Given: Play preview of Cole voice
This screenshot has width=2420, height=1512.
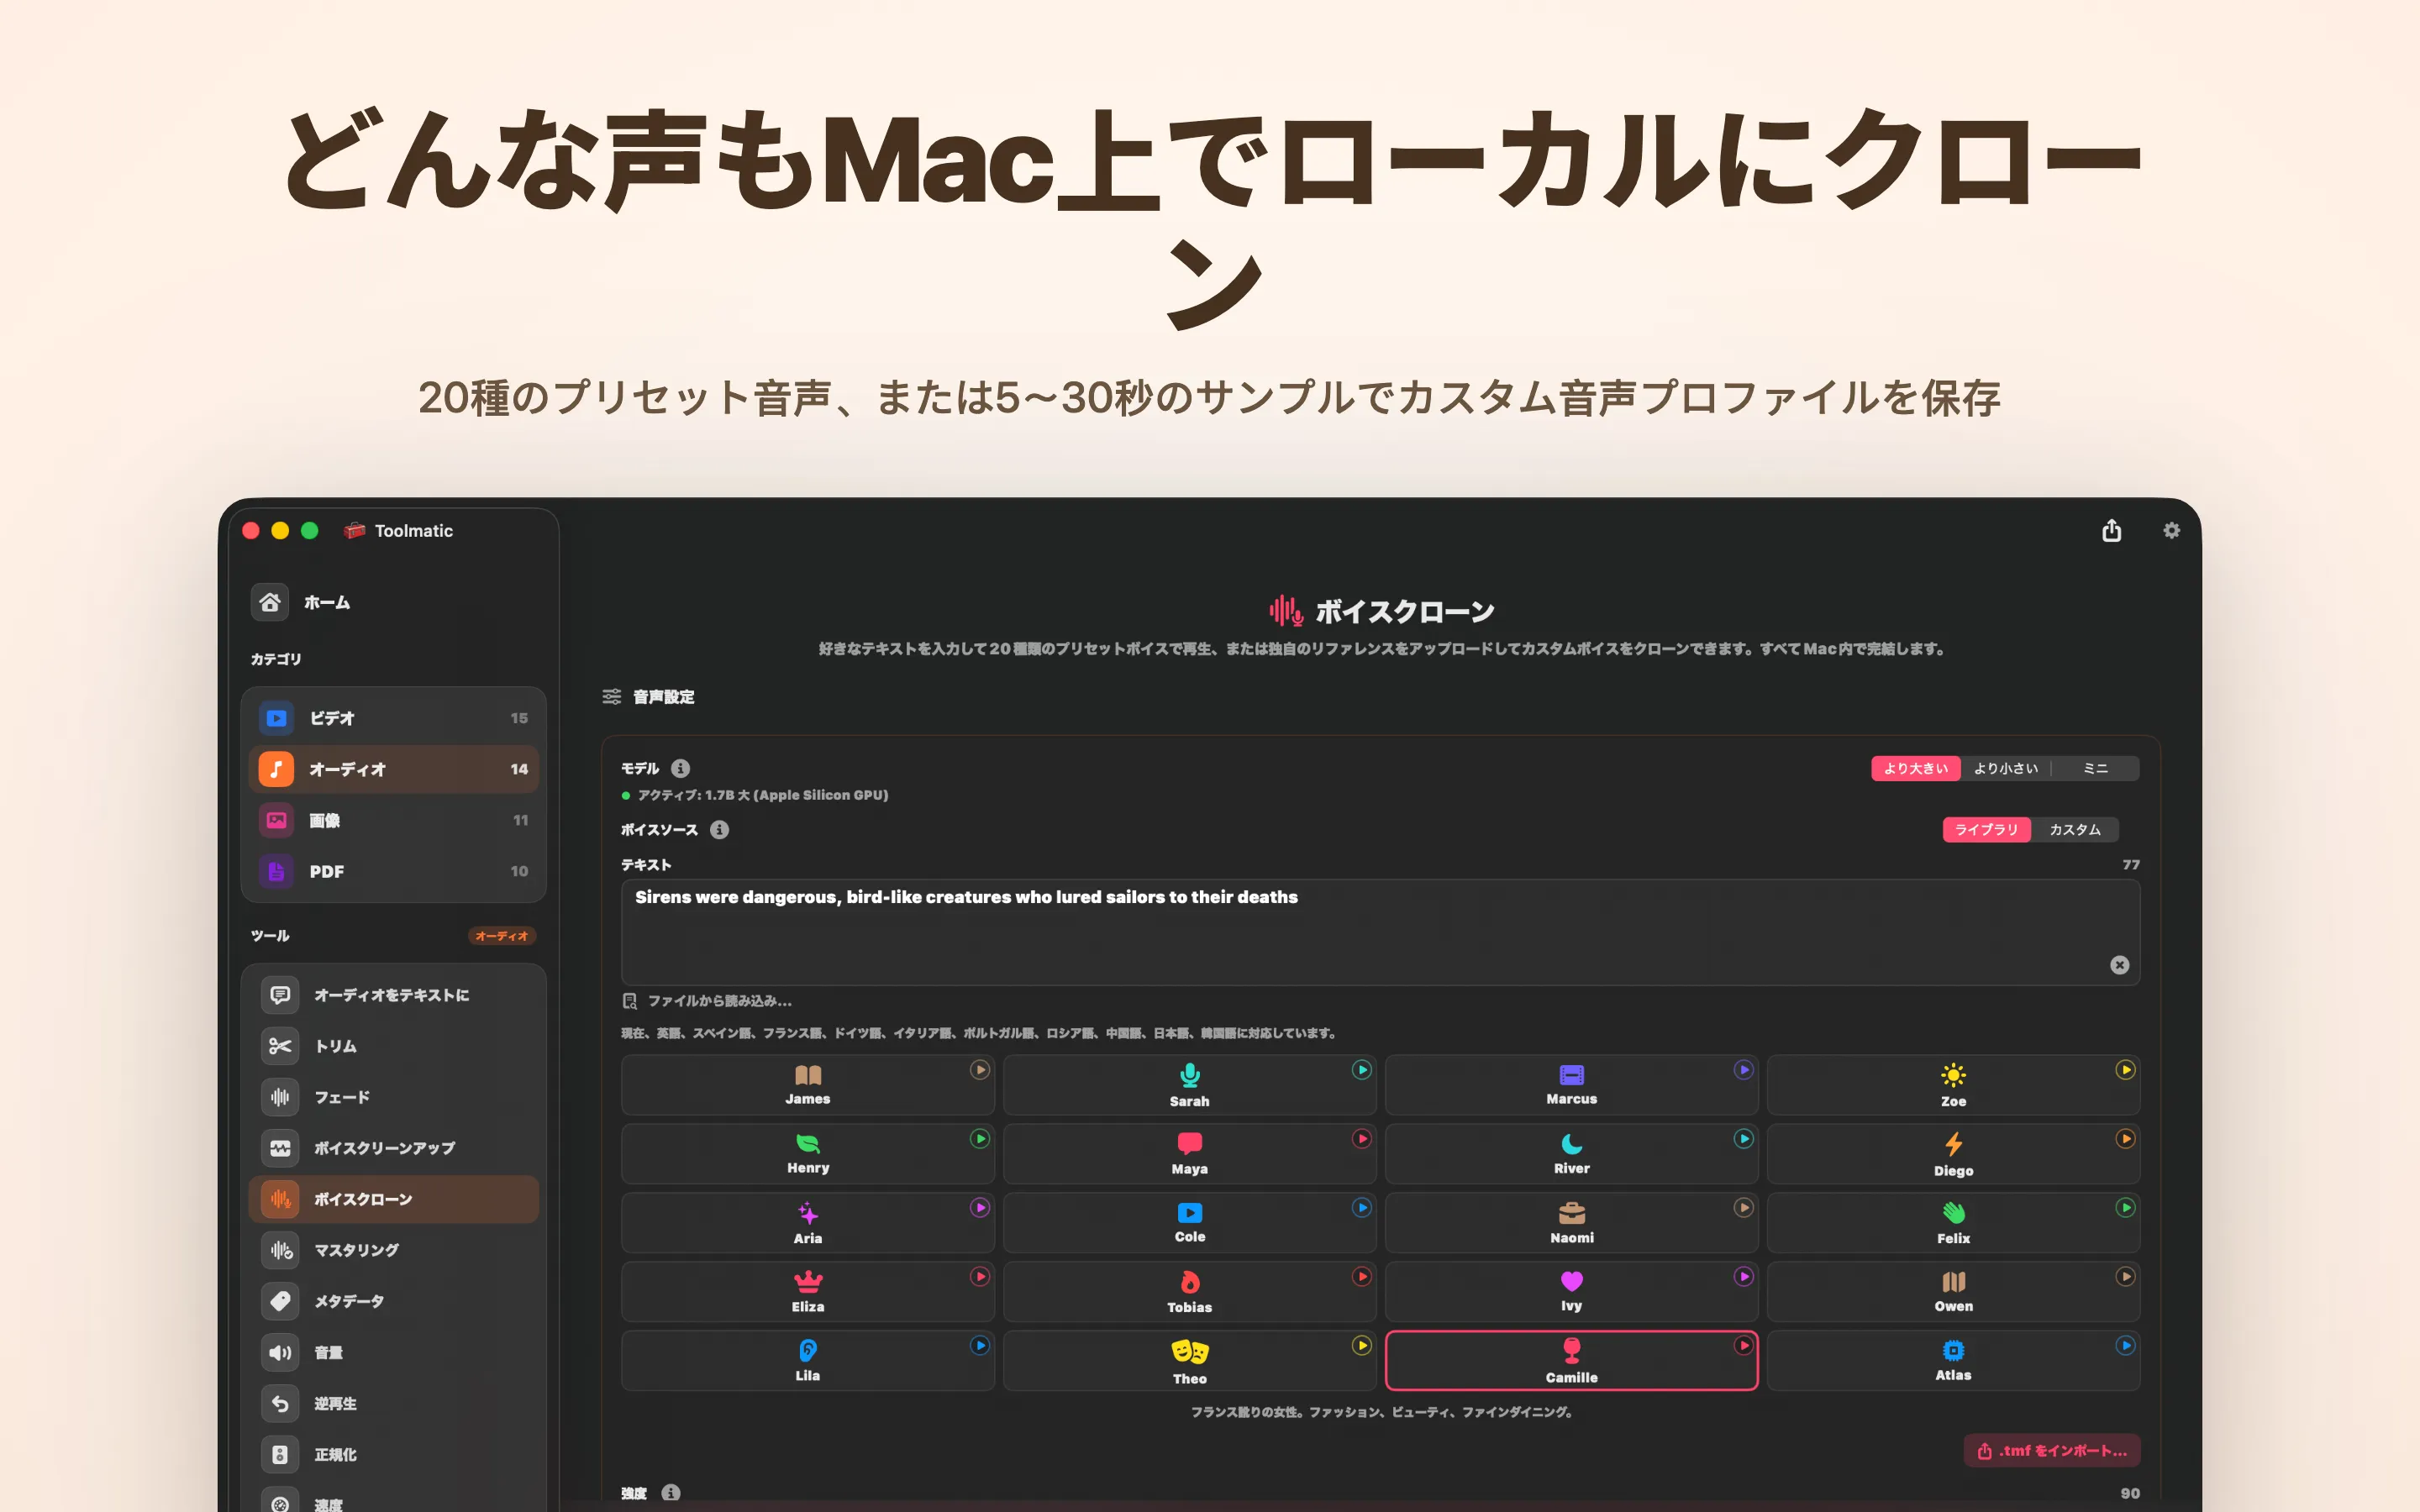Looking at the screenshot, I should tap(1362, 1208).
